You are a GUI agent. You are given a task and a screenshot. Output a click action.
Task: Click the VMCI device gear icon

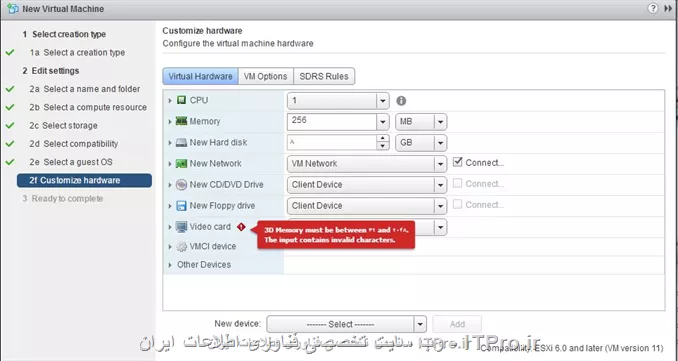(x=182, y=246)
